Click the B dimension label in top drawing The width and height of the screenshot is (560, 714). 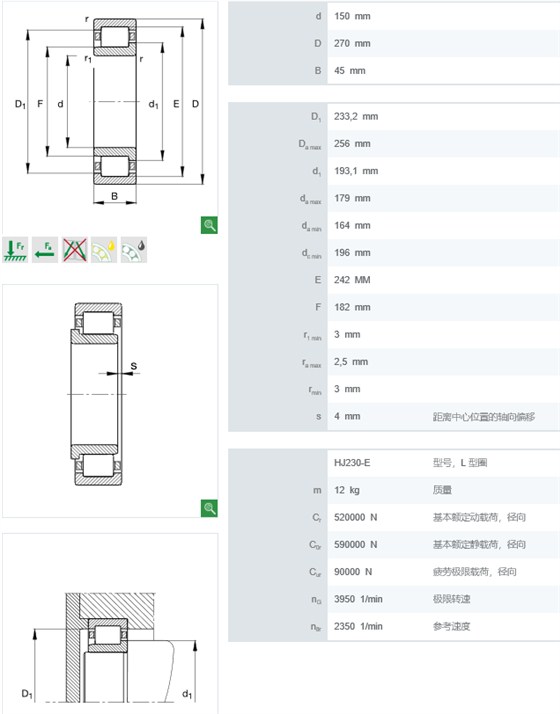(114, 196)
